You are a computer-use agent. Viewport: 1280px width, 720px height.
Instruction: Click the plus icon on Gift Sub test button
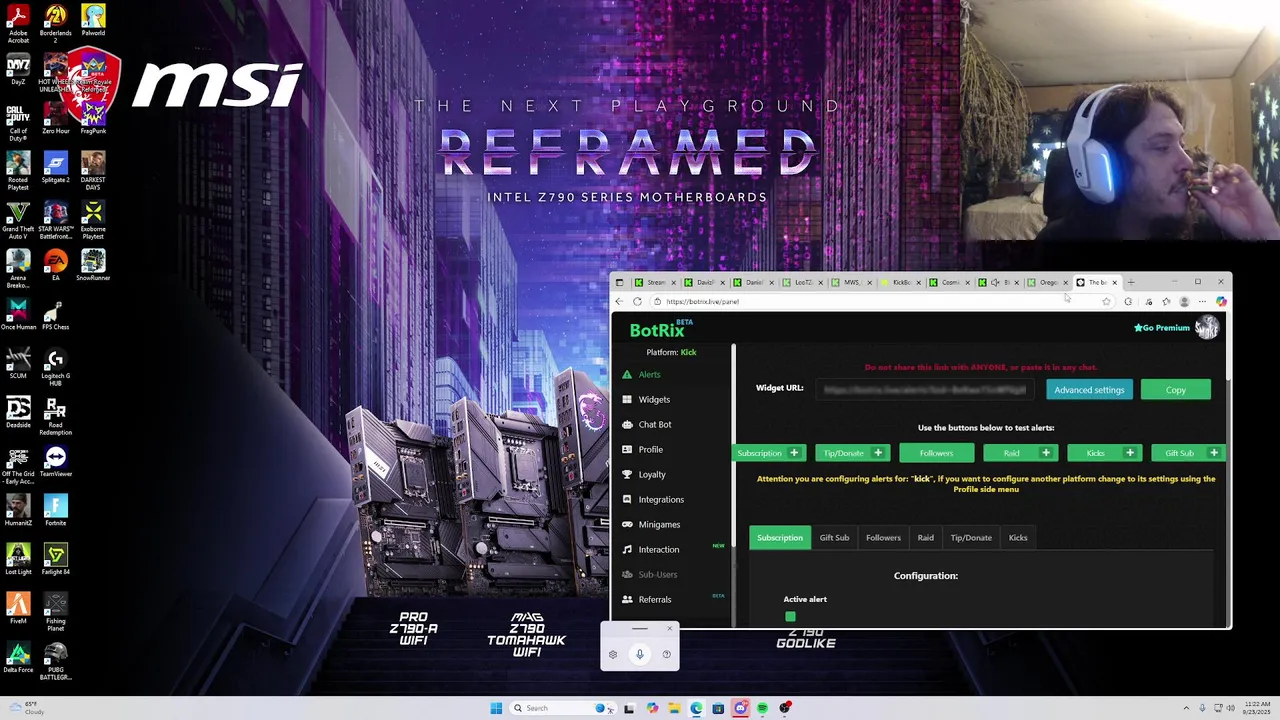tap(1214, 453)
